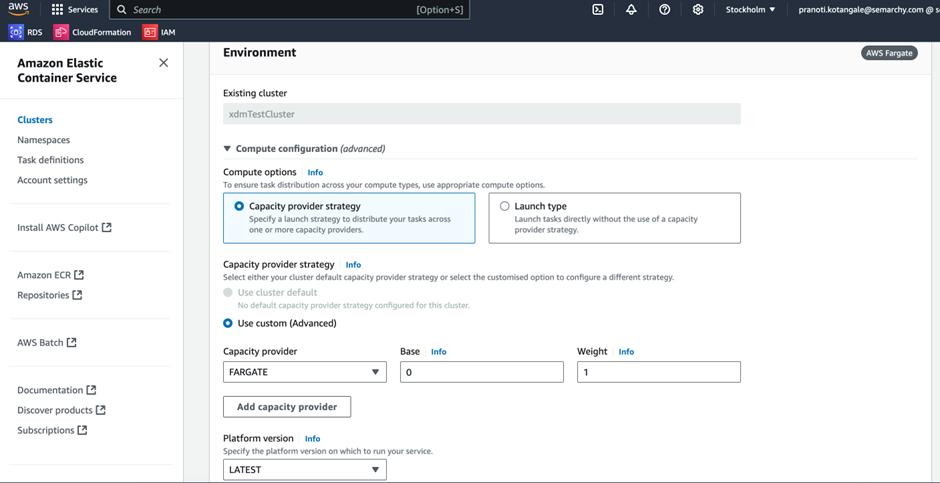Image resolution: width=940 pixels, height=483 pixels.
Task: Click external link icon next to Amazon ECR
Action: pos(79,275)
